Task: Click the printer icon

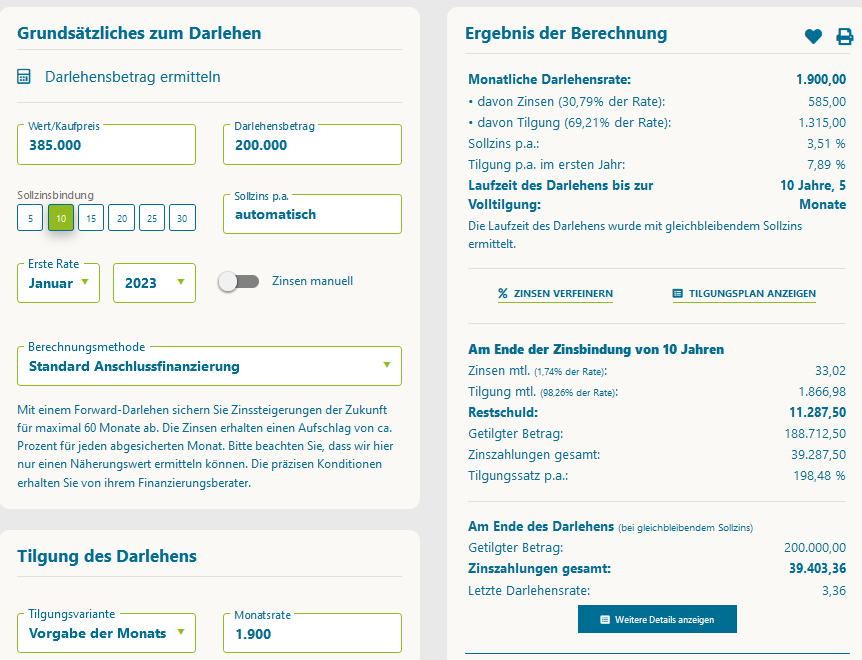Action: [x=845, y=37]
